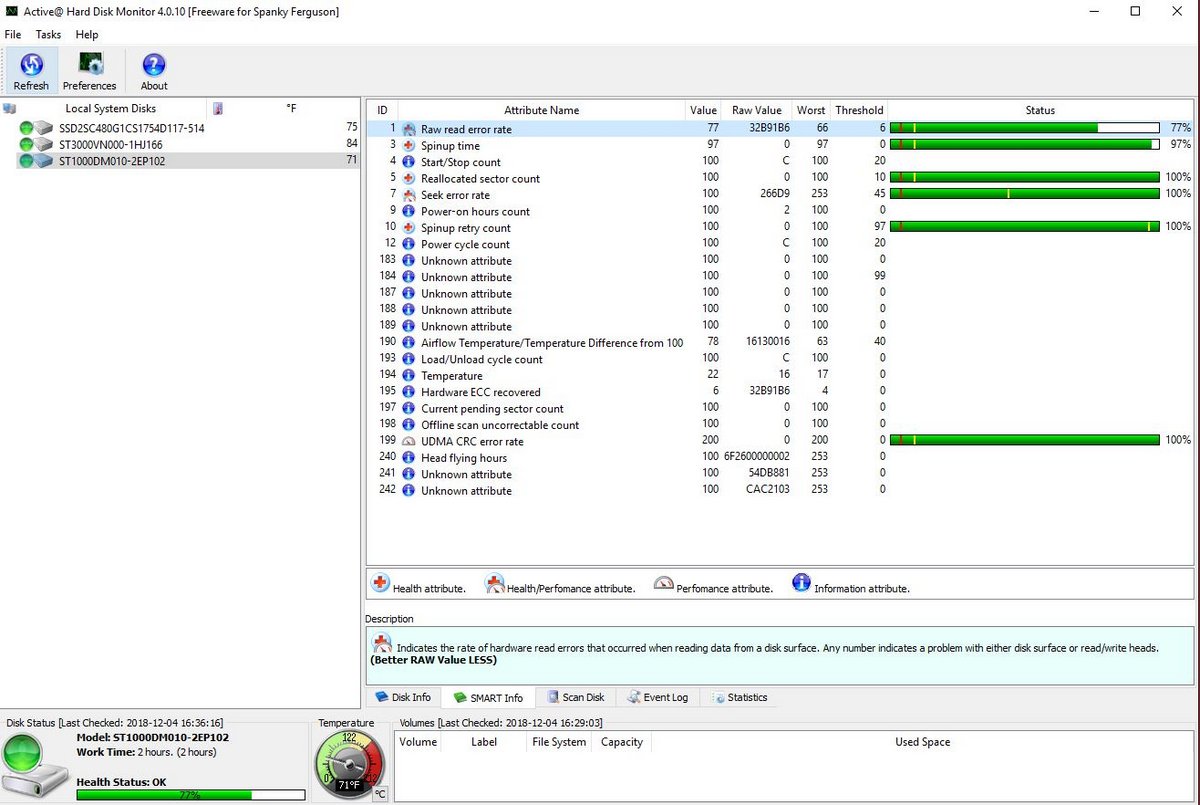Screen dimensions: 1200x805
Task: Sort by Raw Value column header
Action: (756, 110)
